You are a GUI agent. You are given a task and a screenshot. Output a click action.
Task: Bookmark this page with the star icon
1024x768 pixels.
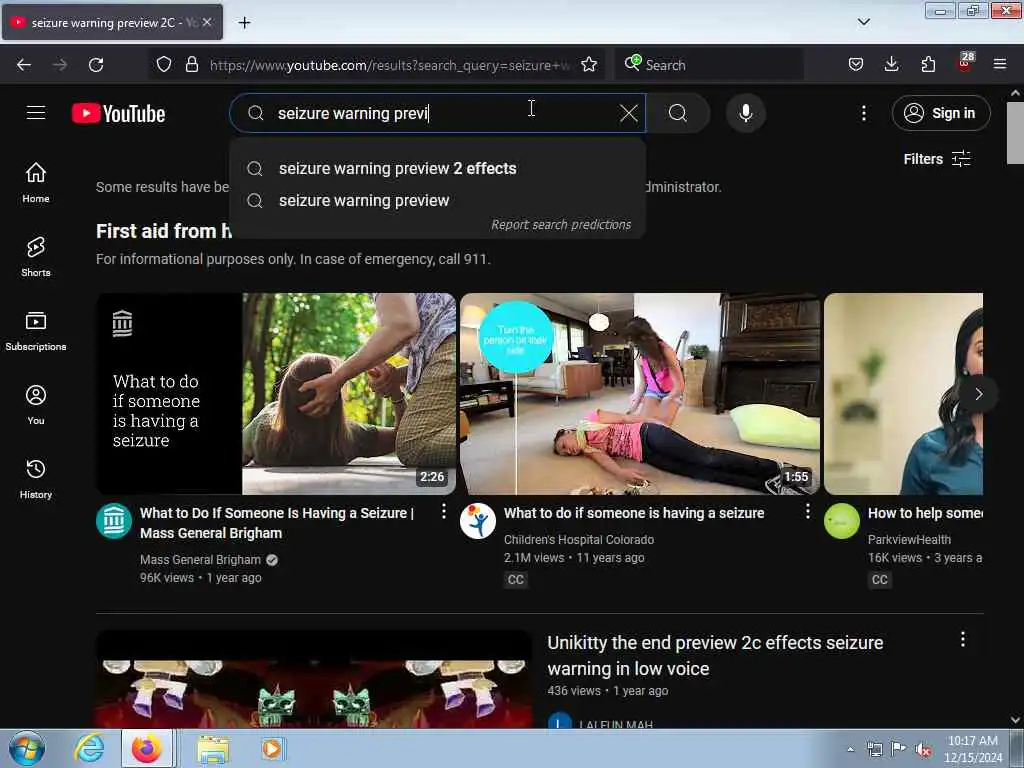[x=589, y=65]
